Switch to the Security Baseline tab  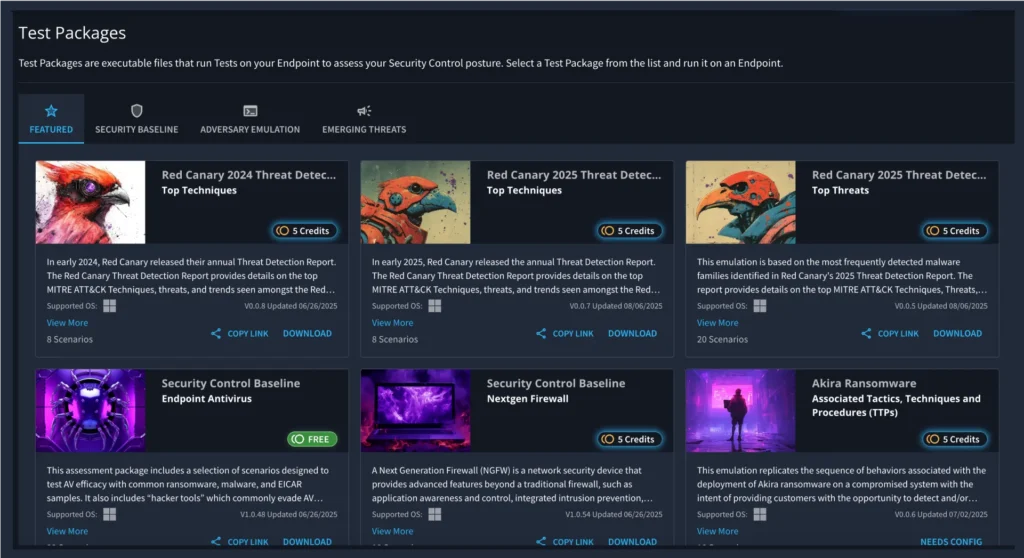(137, 129)
